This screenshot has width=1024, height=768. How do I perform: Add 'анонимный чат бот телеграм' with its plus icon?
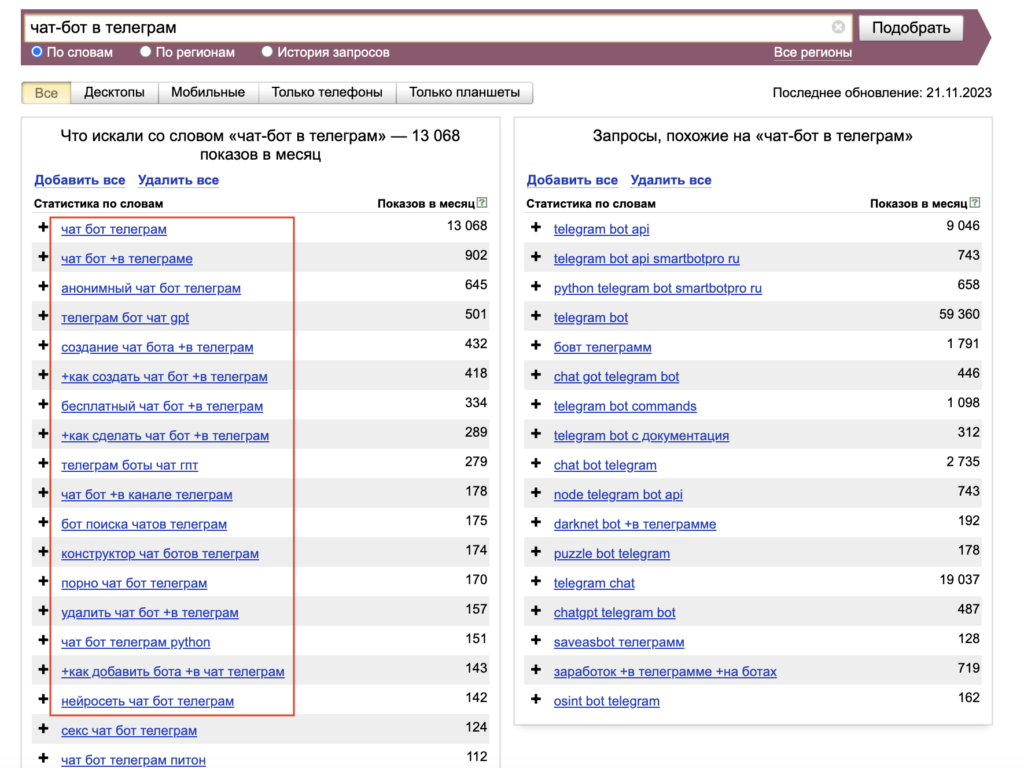[42, 288]
